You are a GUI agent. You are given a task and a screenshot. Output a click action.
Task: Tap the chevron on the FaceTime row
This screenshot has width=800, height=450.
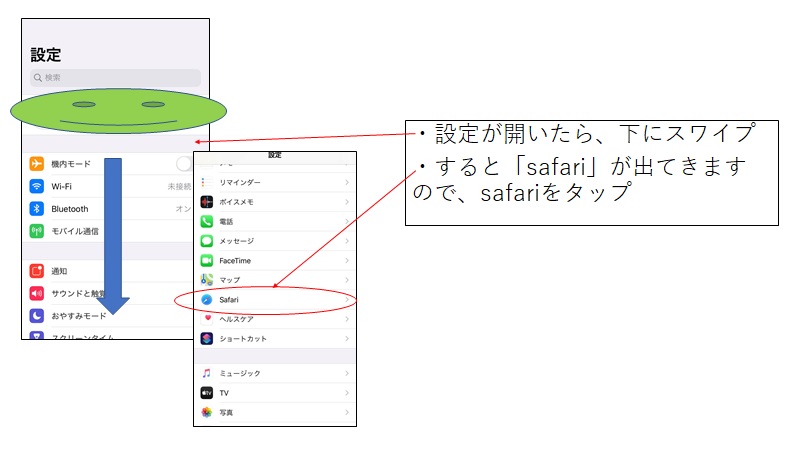click(x=347, y=261)
